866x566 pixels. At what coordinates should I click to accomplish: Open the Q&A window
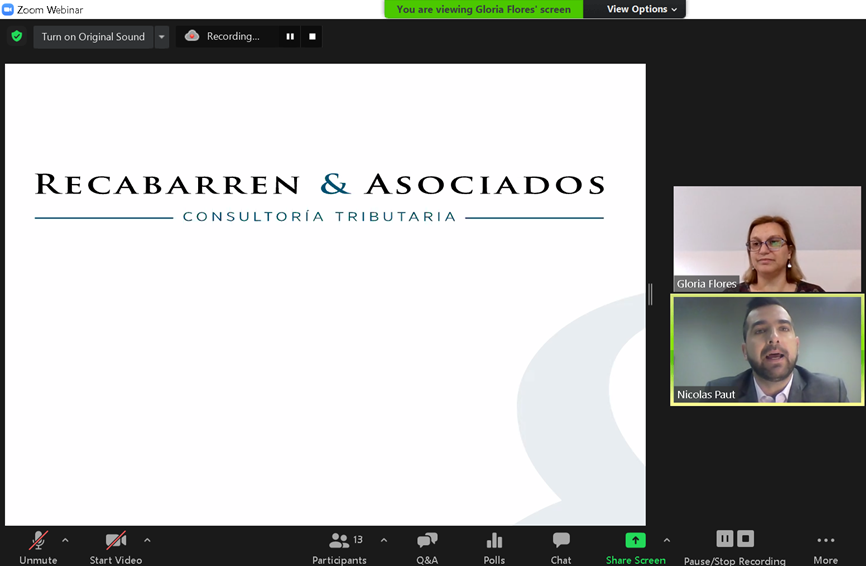[x=427, y=547]
